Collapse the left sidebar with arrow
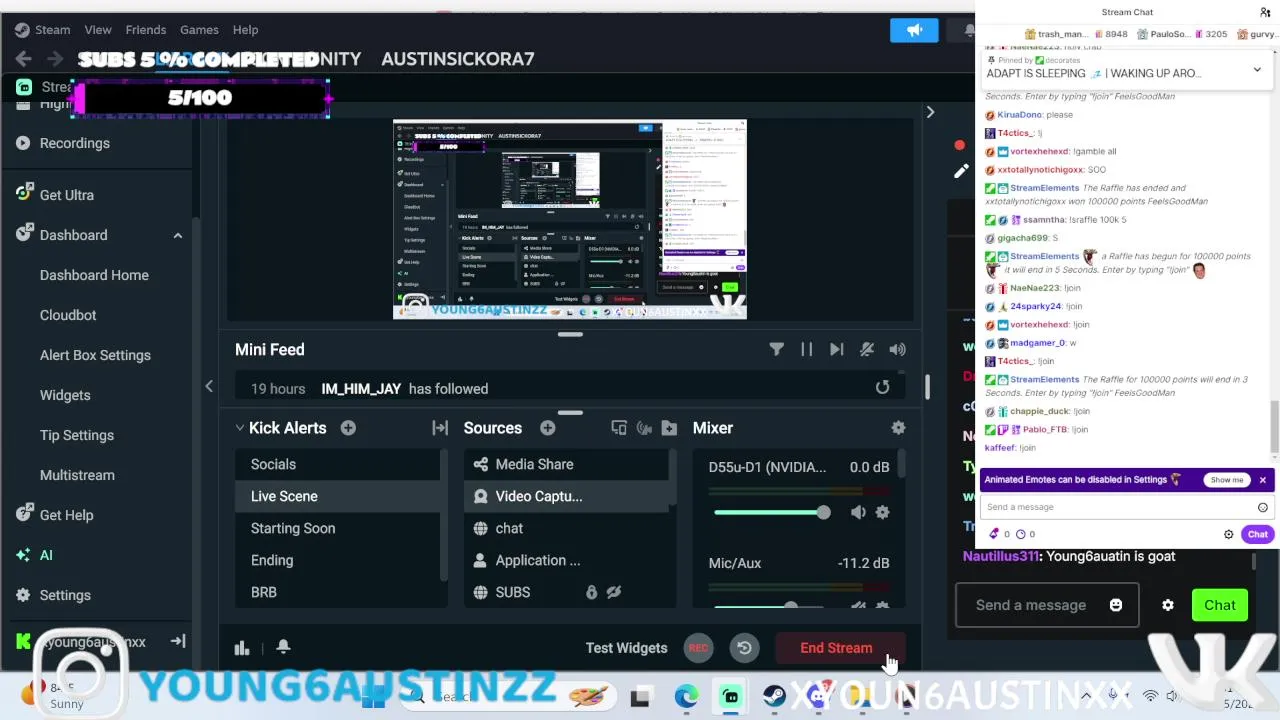The height and width of the screenshot is (720, 1280). click(x=209, y=386)
